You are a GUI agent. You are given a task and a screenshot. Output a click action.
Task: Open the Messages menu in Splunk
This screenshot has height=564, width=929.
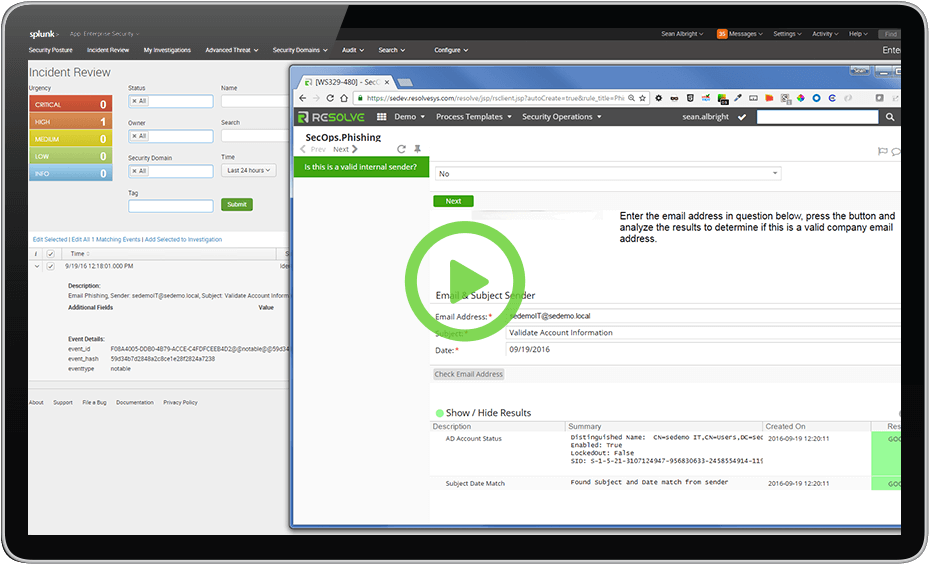tap(739, 34)
